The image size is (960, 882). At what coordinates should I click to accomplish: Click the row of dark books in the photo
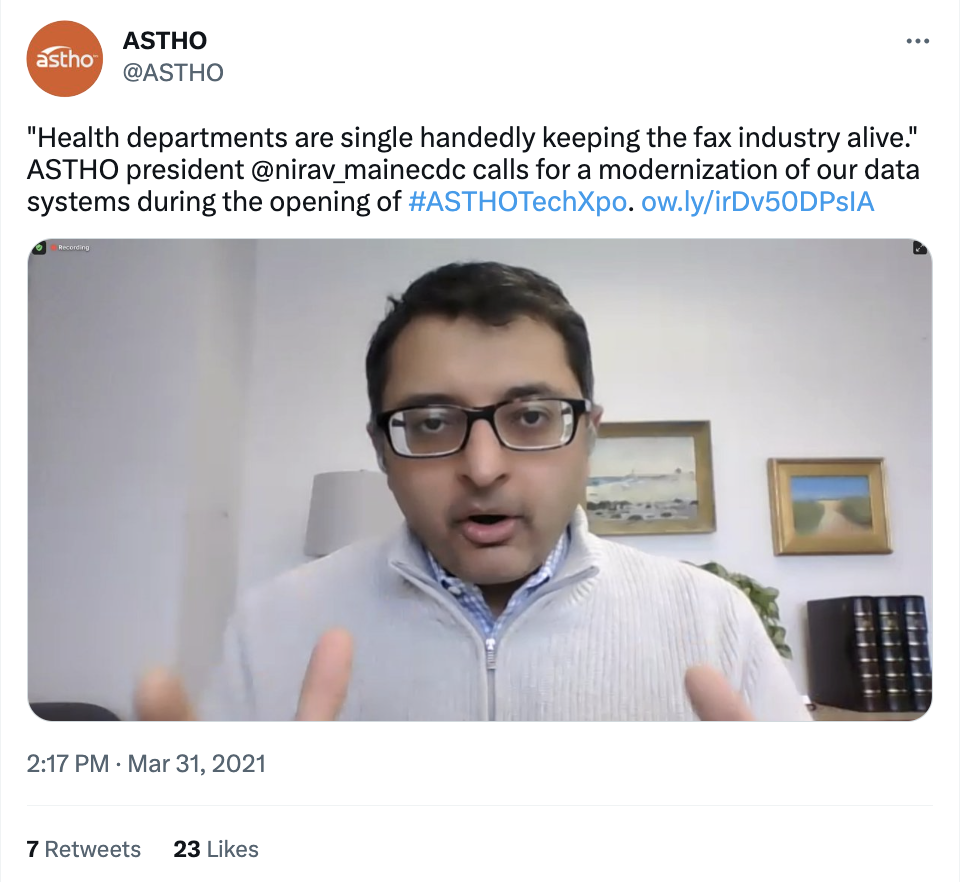pos(869,652)
